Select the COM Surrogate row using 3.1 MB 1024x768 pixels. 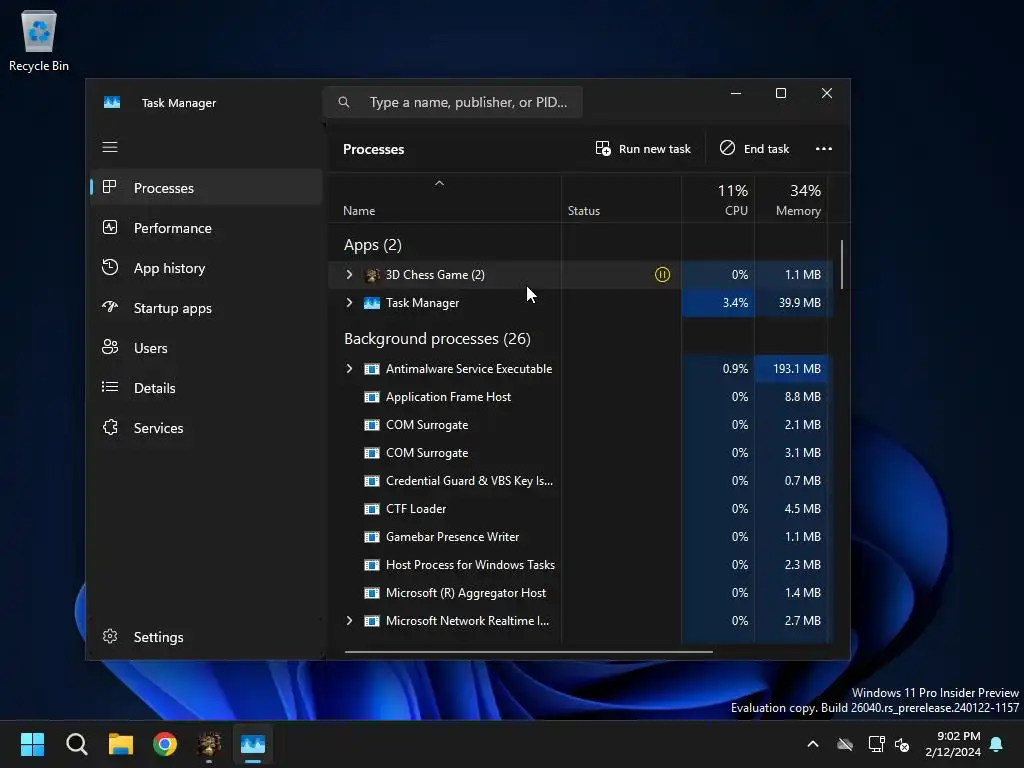coord(581,453)
